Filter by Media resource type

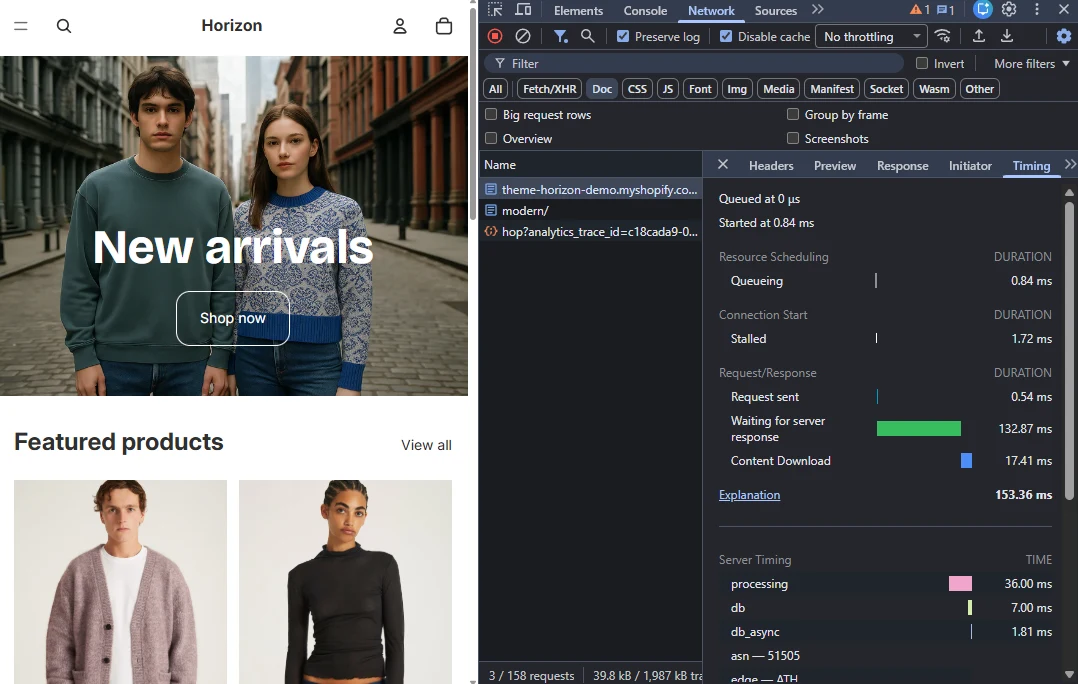pyautogui.click(x=778, y=89)
